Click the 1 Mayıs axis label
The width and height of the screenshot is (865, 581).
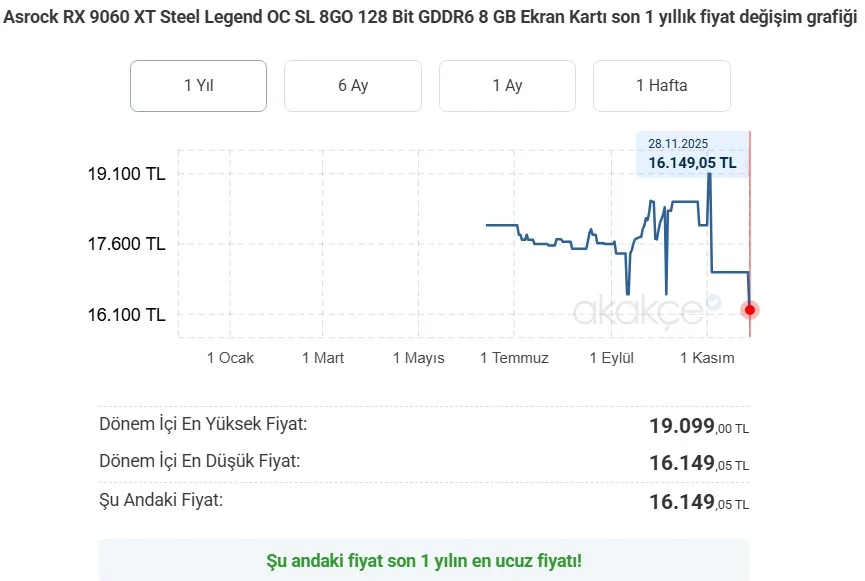[x=418, y=358]
